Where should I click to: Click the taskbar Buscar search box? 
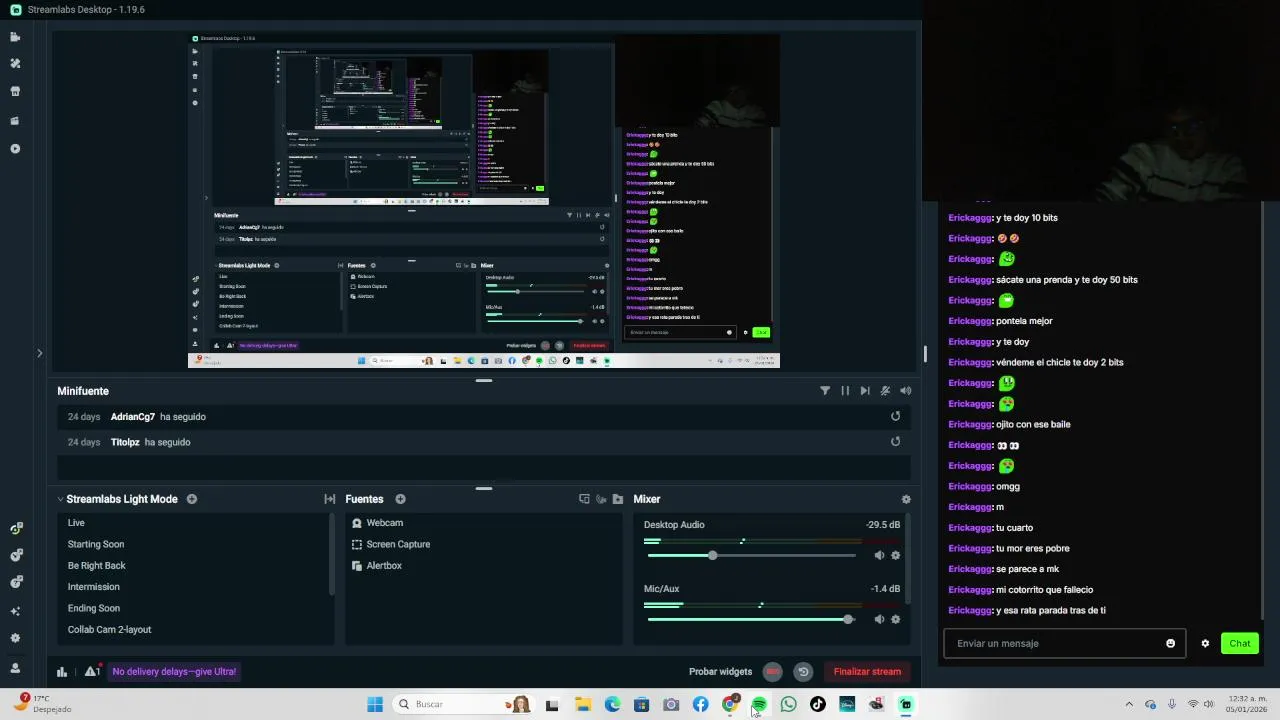coord(462,704)
